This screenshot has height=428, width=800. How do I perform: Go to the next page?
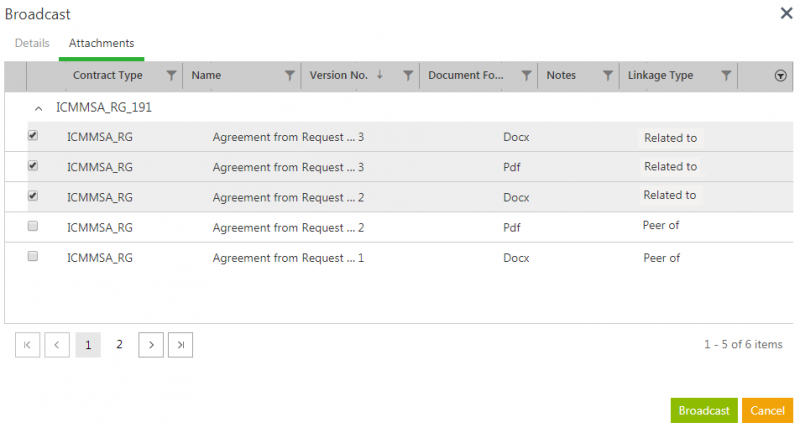[x=150, y=345]
